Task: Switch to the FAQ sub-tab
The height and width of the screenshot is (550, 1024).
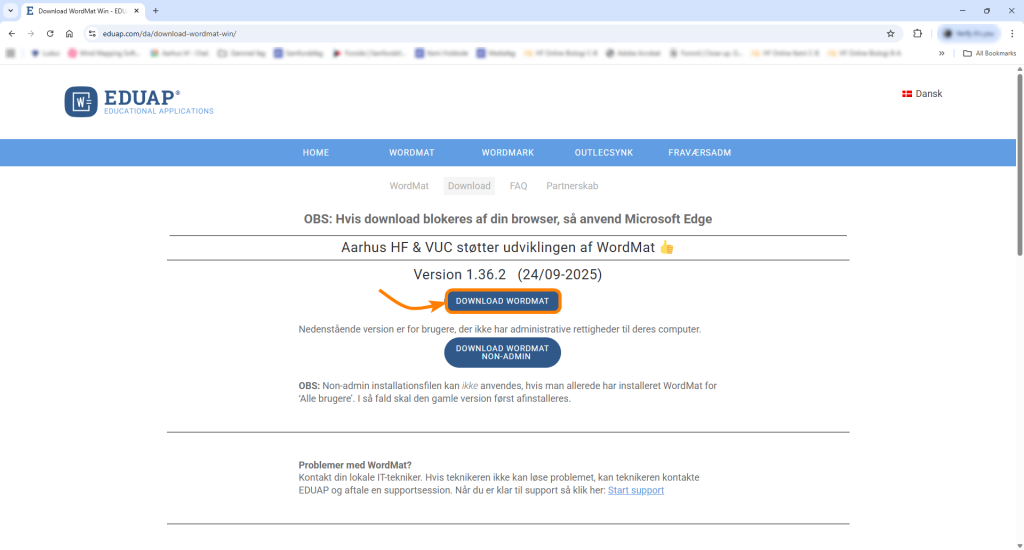Action: pyautogui.click(x=518, y=186)
